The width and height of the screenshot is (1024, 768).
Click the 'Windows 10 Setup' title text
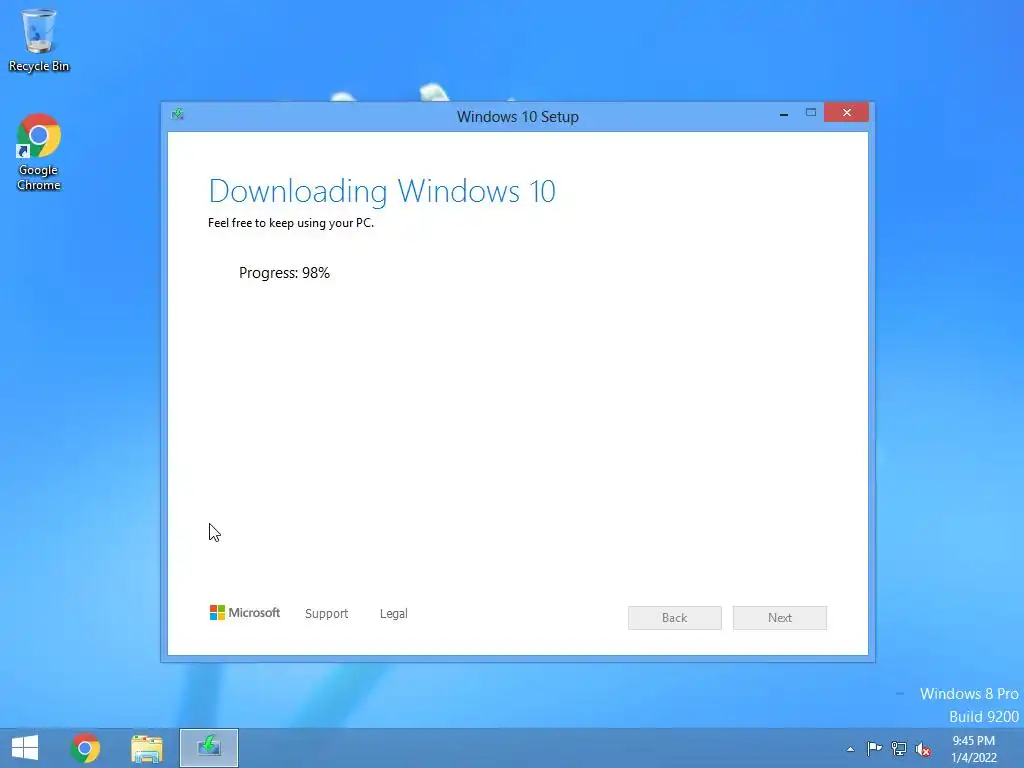[x=518, y=116]
